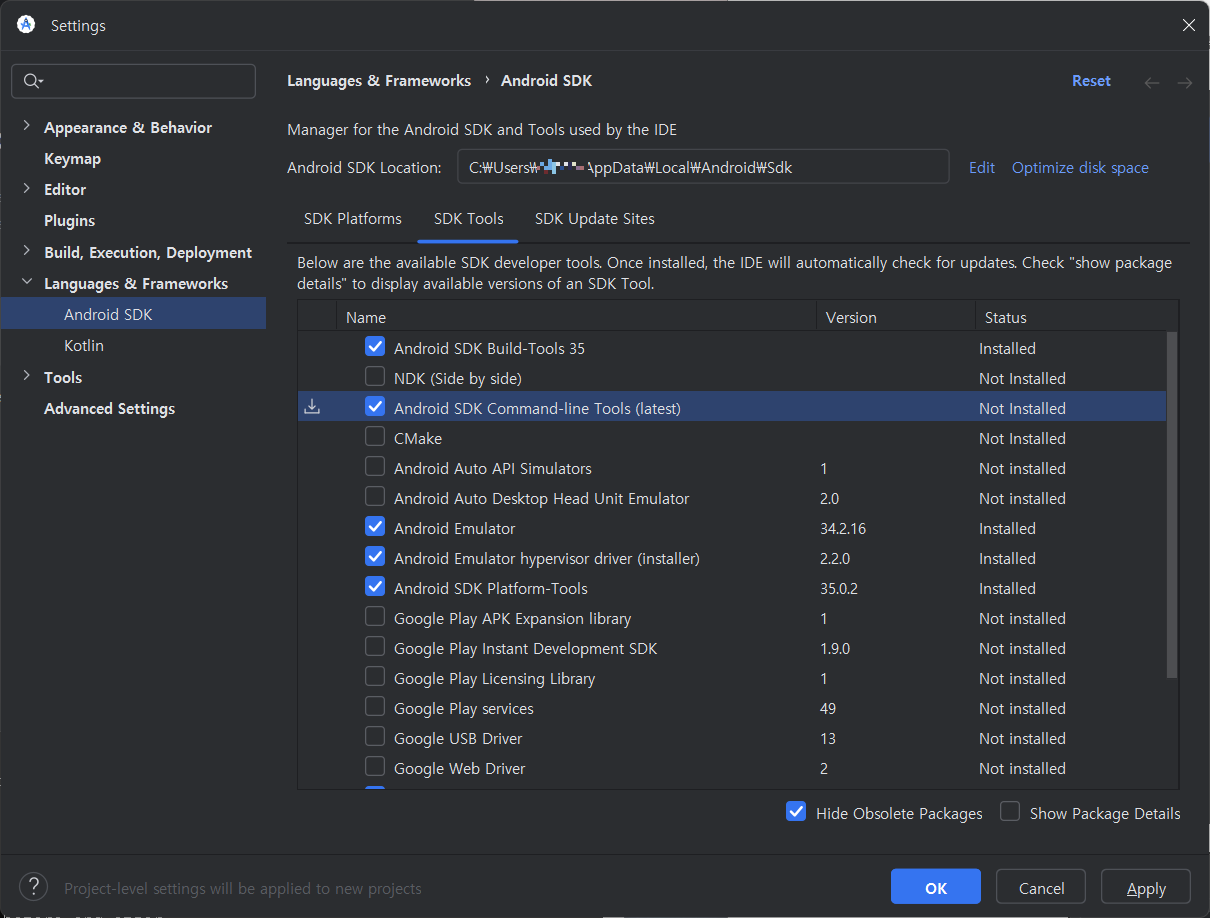Click the Cancel button

click(x=1041, y=887)
